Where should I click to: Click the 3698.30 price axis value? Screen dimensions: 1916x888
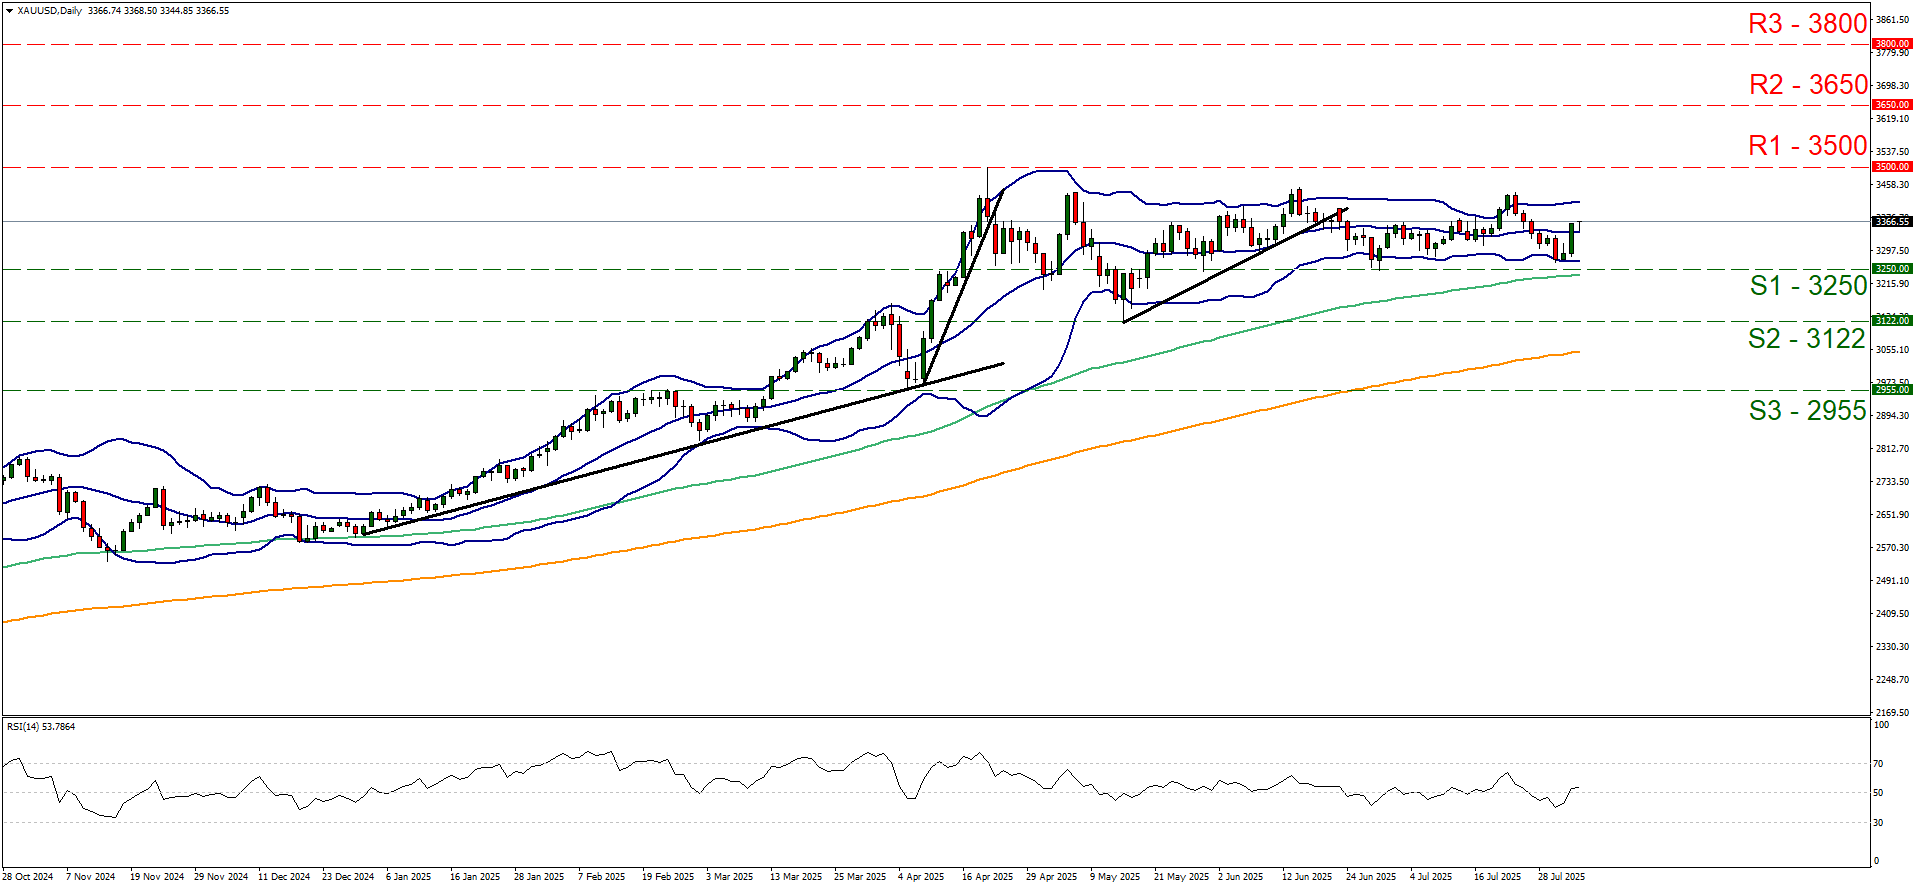(1891, 86)
